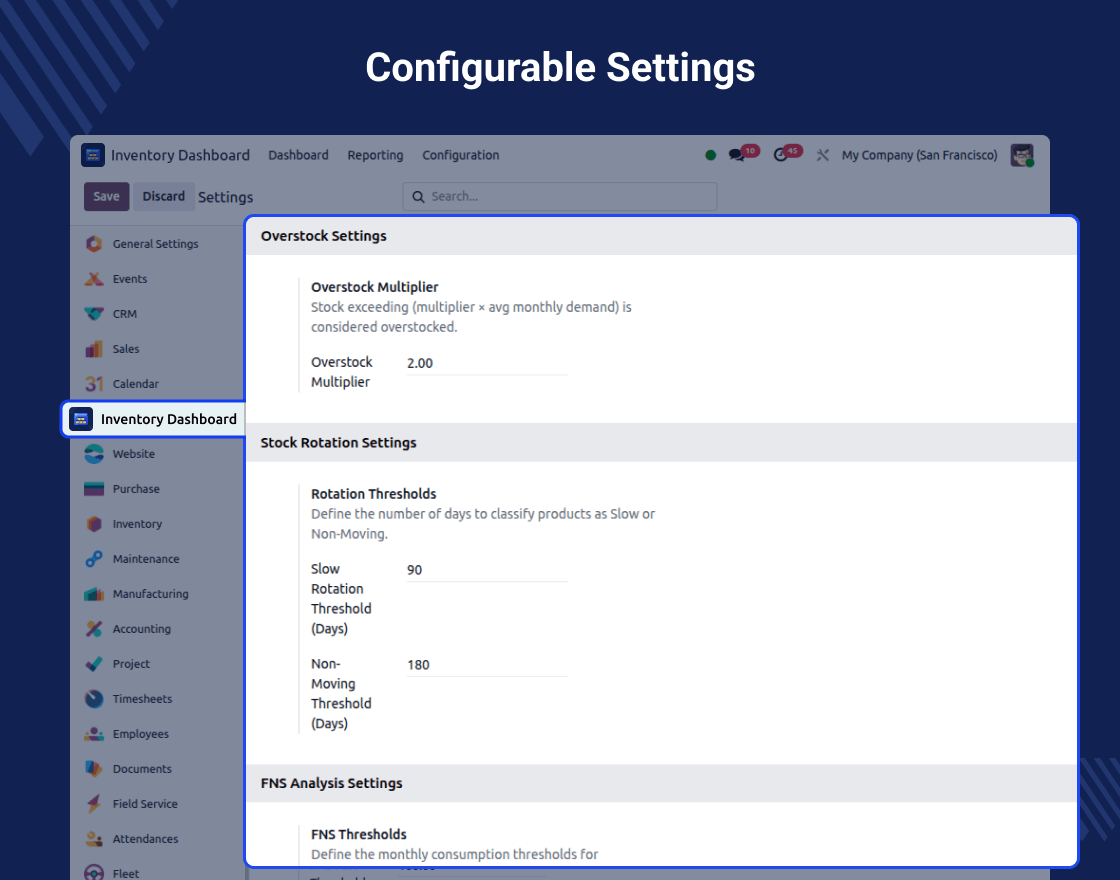Image resolution: width=1120 pixels, height=880 pixels.
Task: Edit Overstock Multiplier value 2.00
Action: click(x=487, y=364)
